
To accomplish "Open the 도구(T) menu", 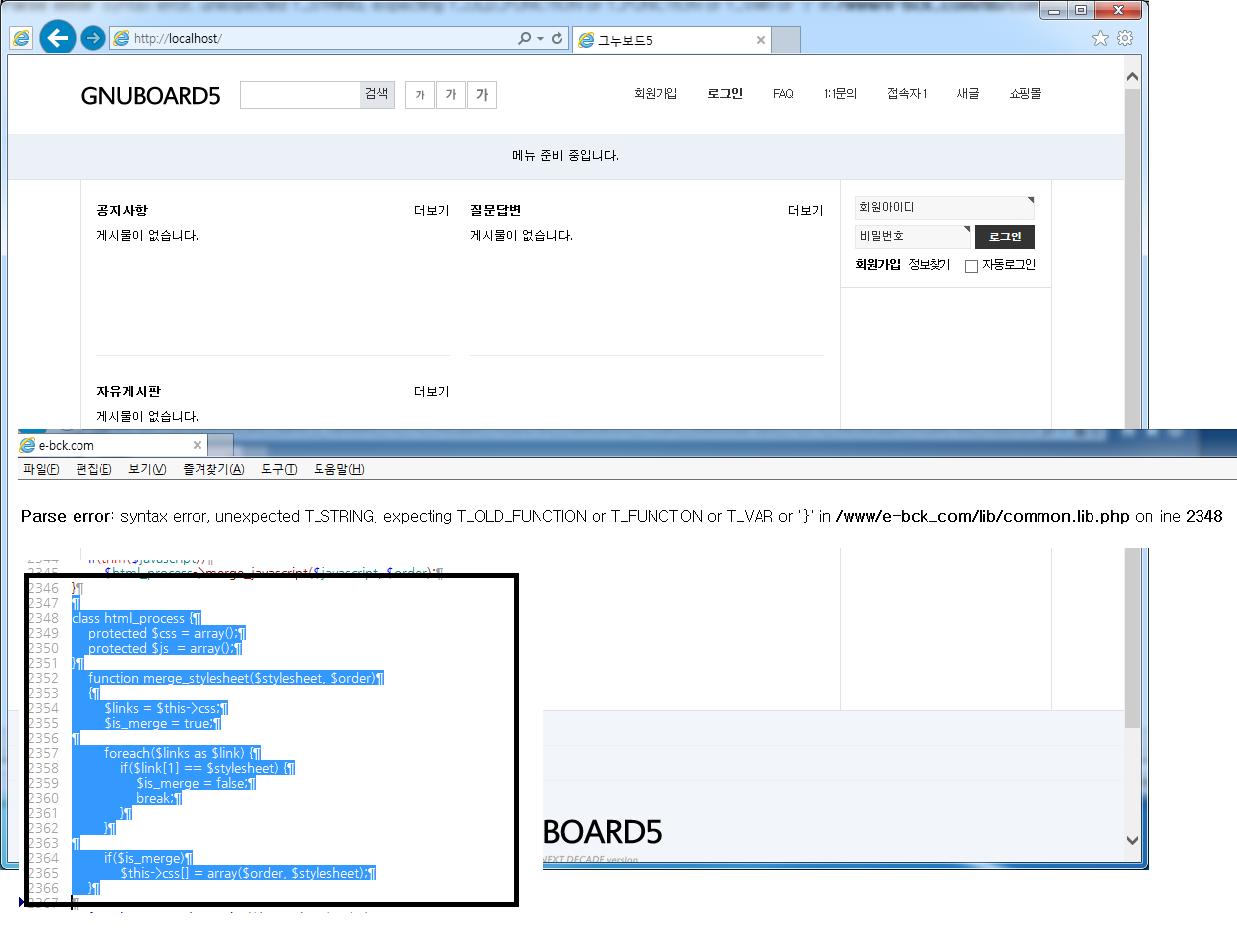I will pos(280,470).
